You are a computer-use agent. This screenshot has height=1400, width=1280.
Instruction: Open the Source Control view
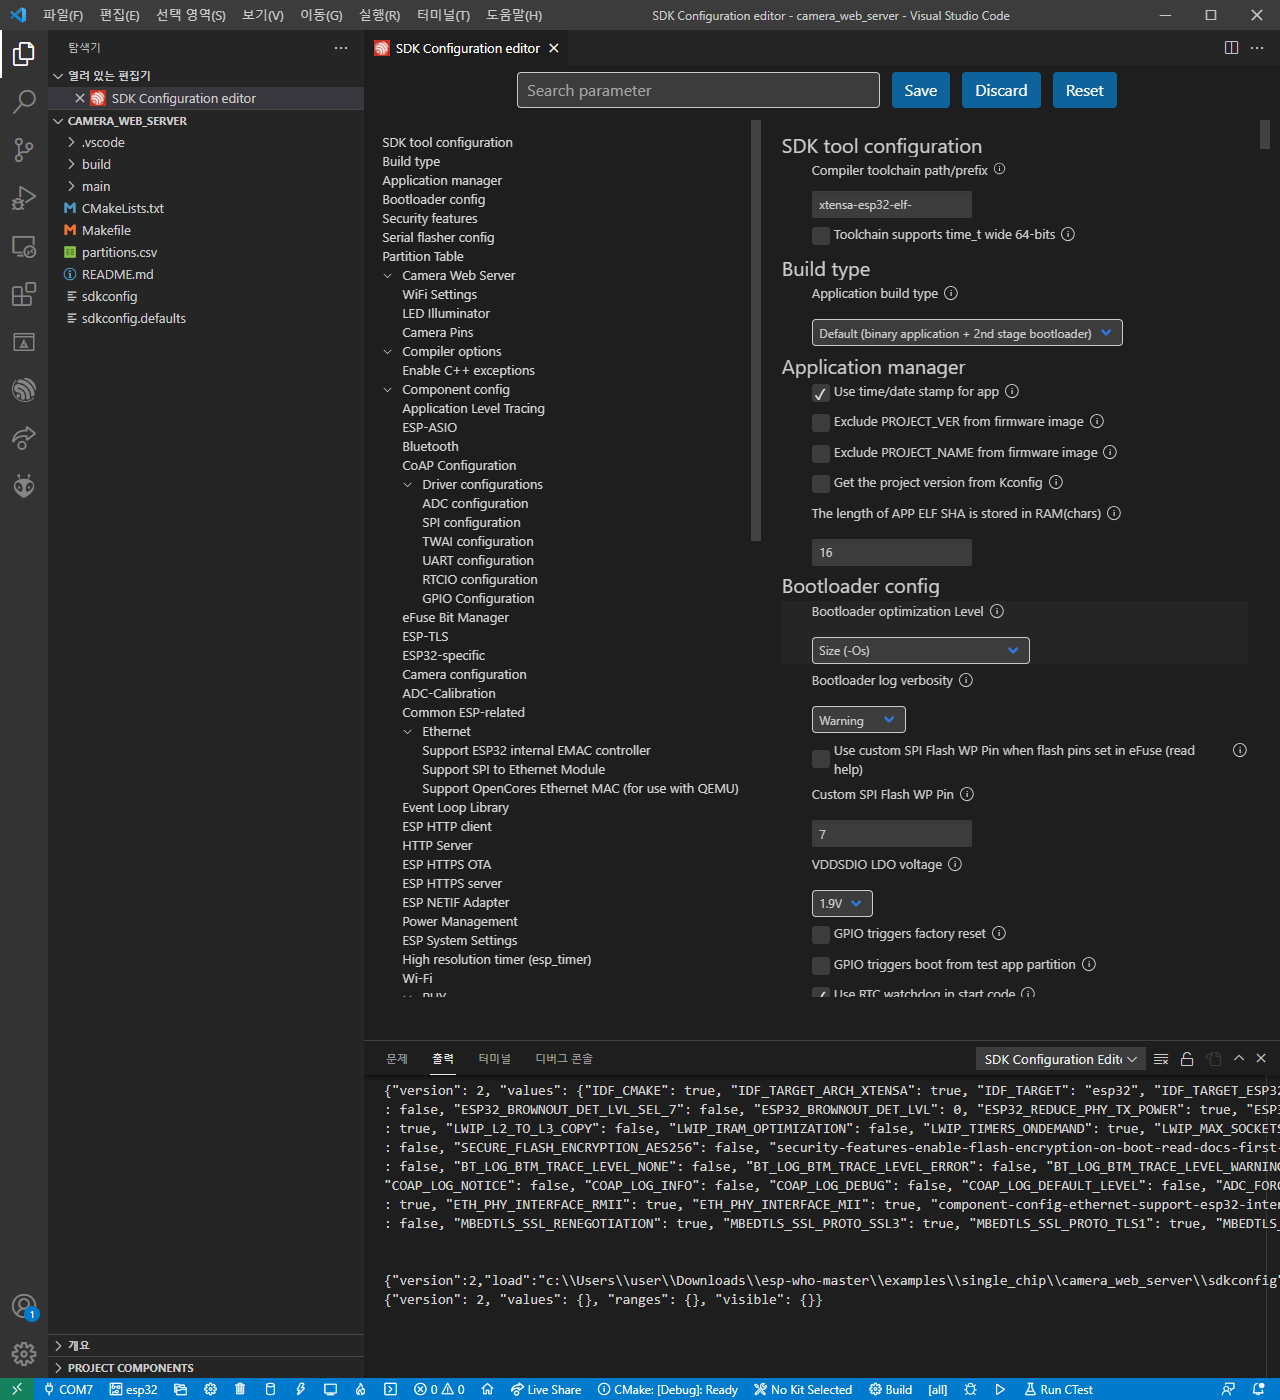pyautogui.click(x=24, y=150)
